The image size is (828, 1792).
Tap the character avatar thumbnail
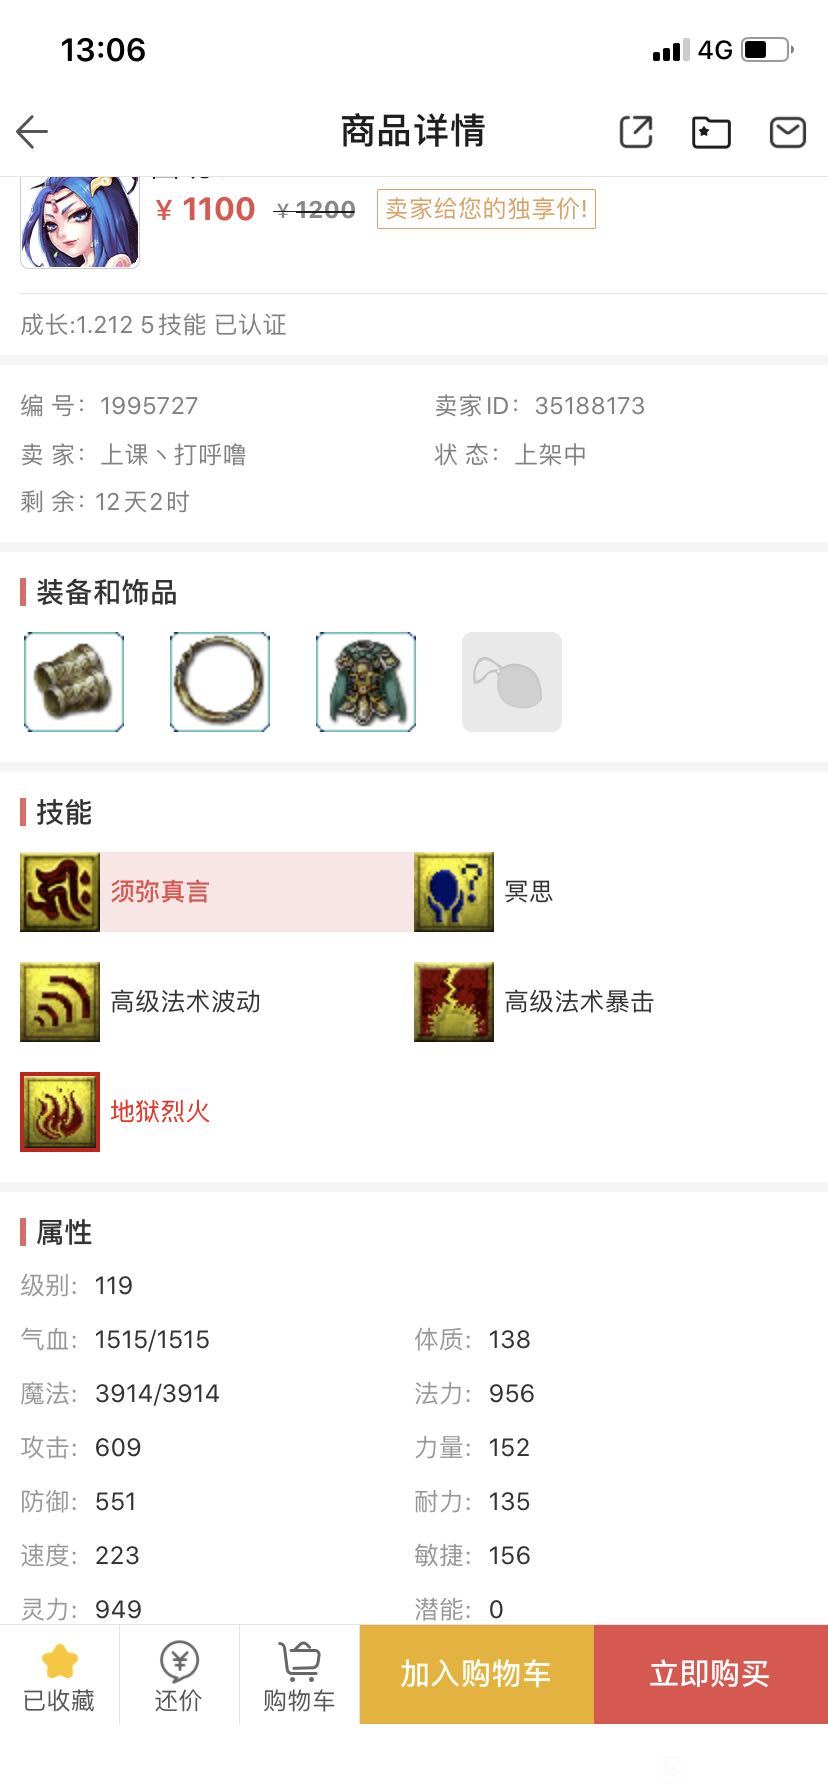(80, 223)
